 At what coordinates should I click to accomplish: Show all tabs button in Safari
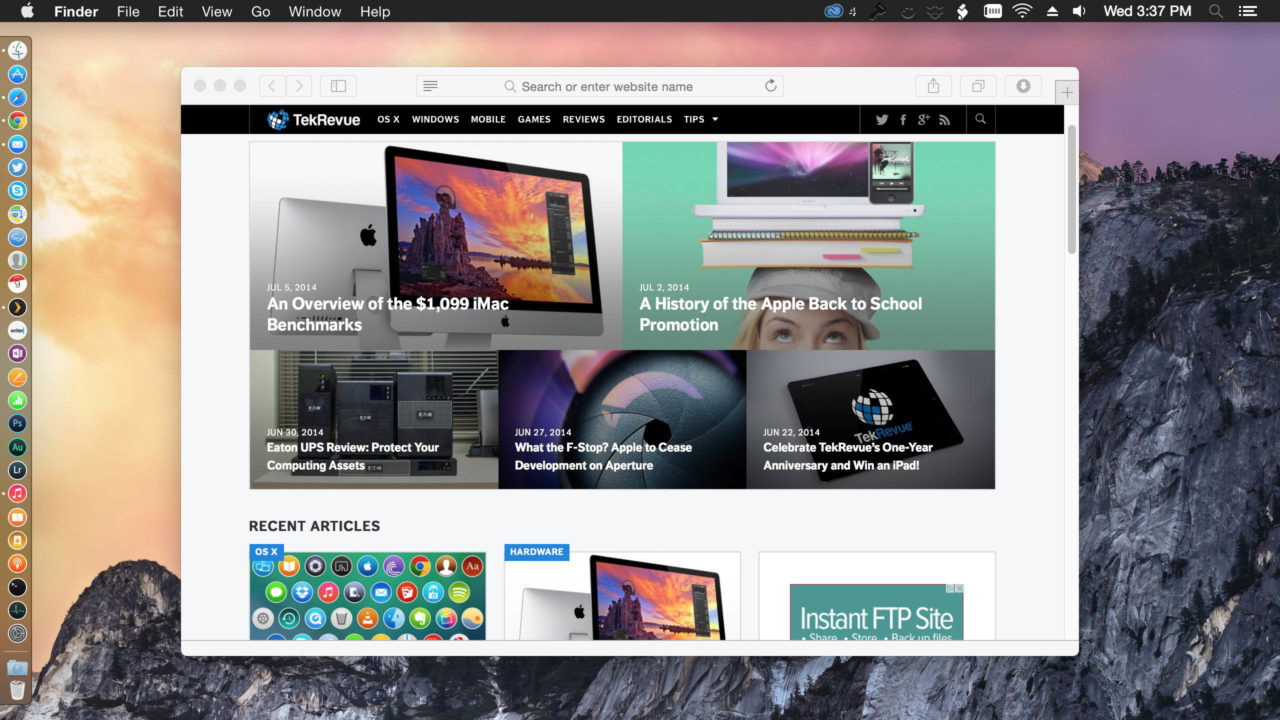pos(978,86)
